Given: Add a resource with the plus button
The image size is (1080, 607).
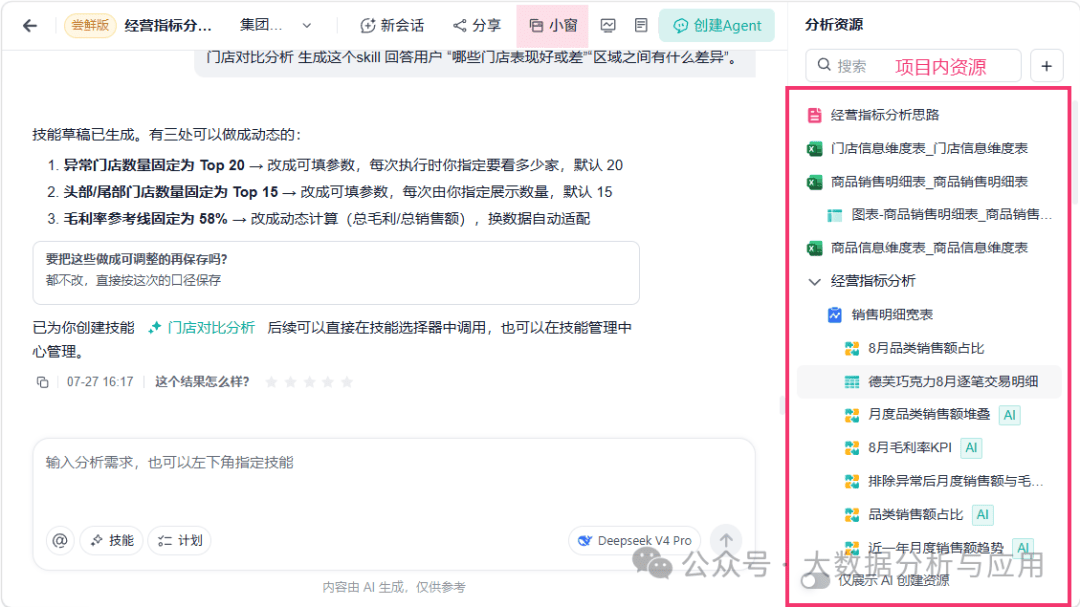Looking at the screenshot, I should (x=1046, y=66).
